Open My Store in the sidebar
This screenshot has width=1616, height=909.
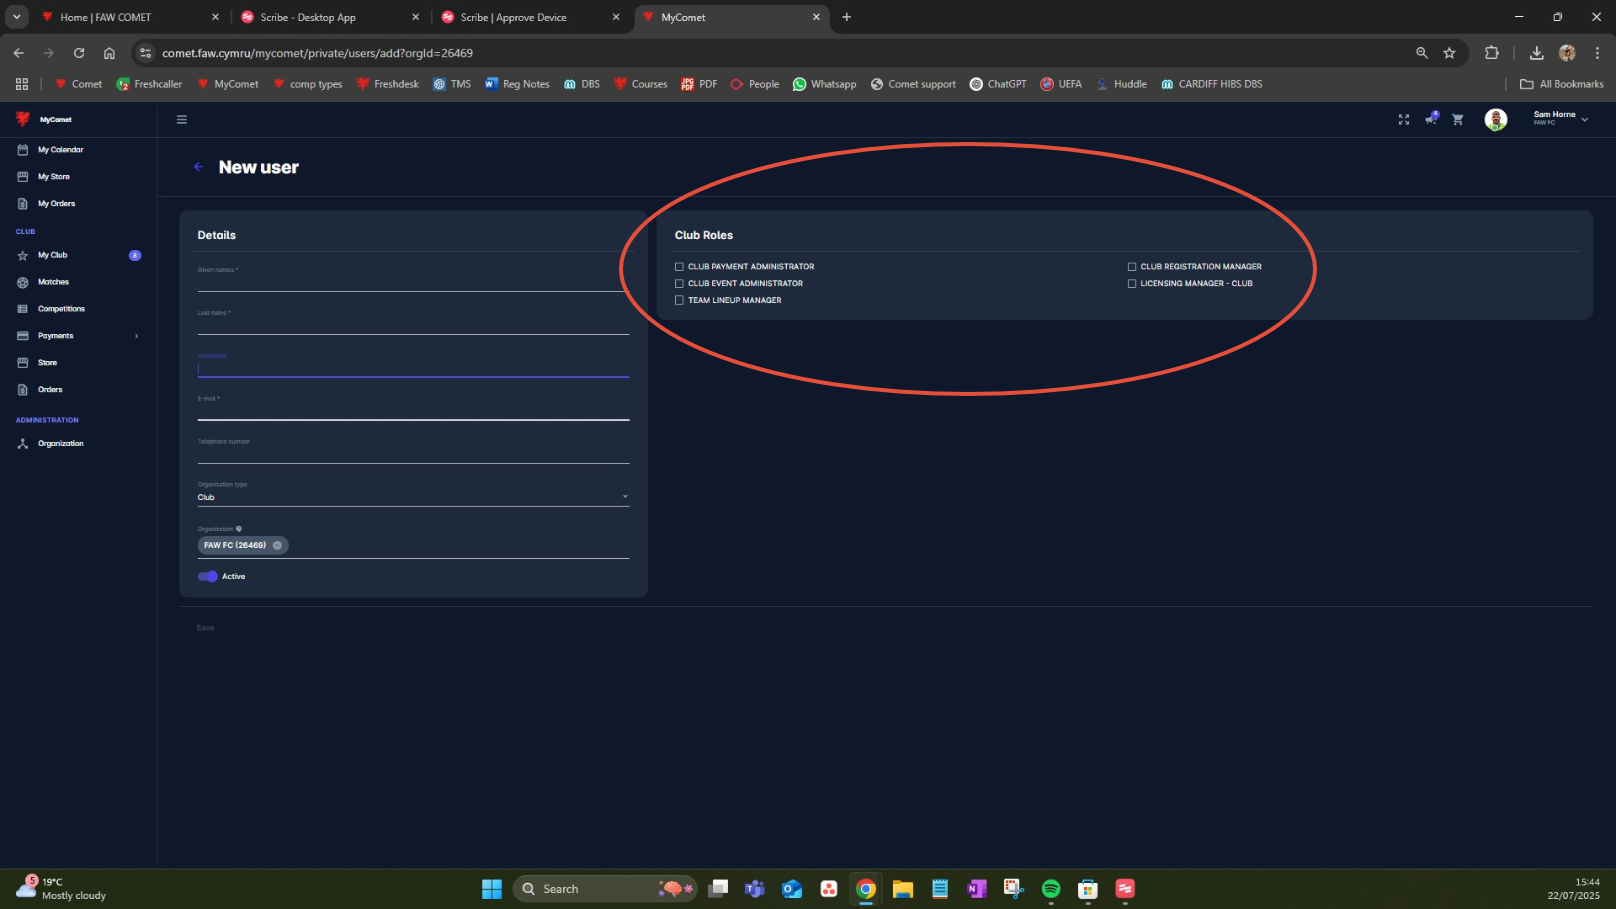(53, 177)
